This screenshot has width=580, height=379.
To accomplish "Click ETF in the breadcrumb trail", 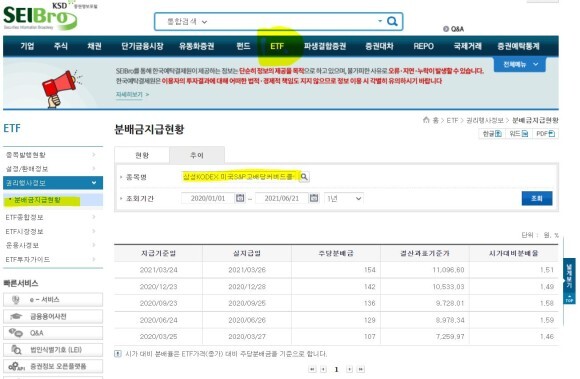I will coord(452,120).
